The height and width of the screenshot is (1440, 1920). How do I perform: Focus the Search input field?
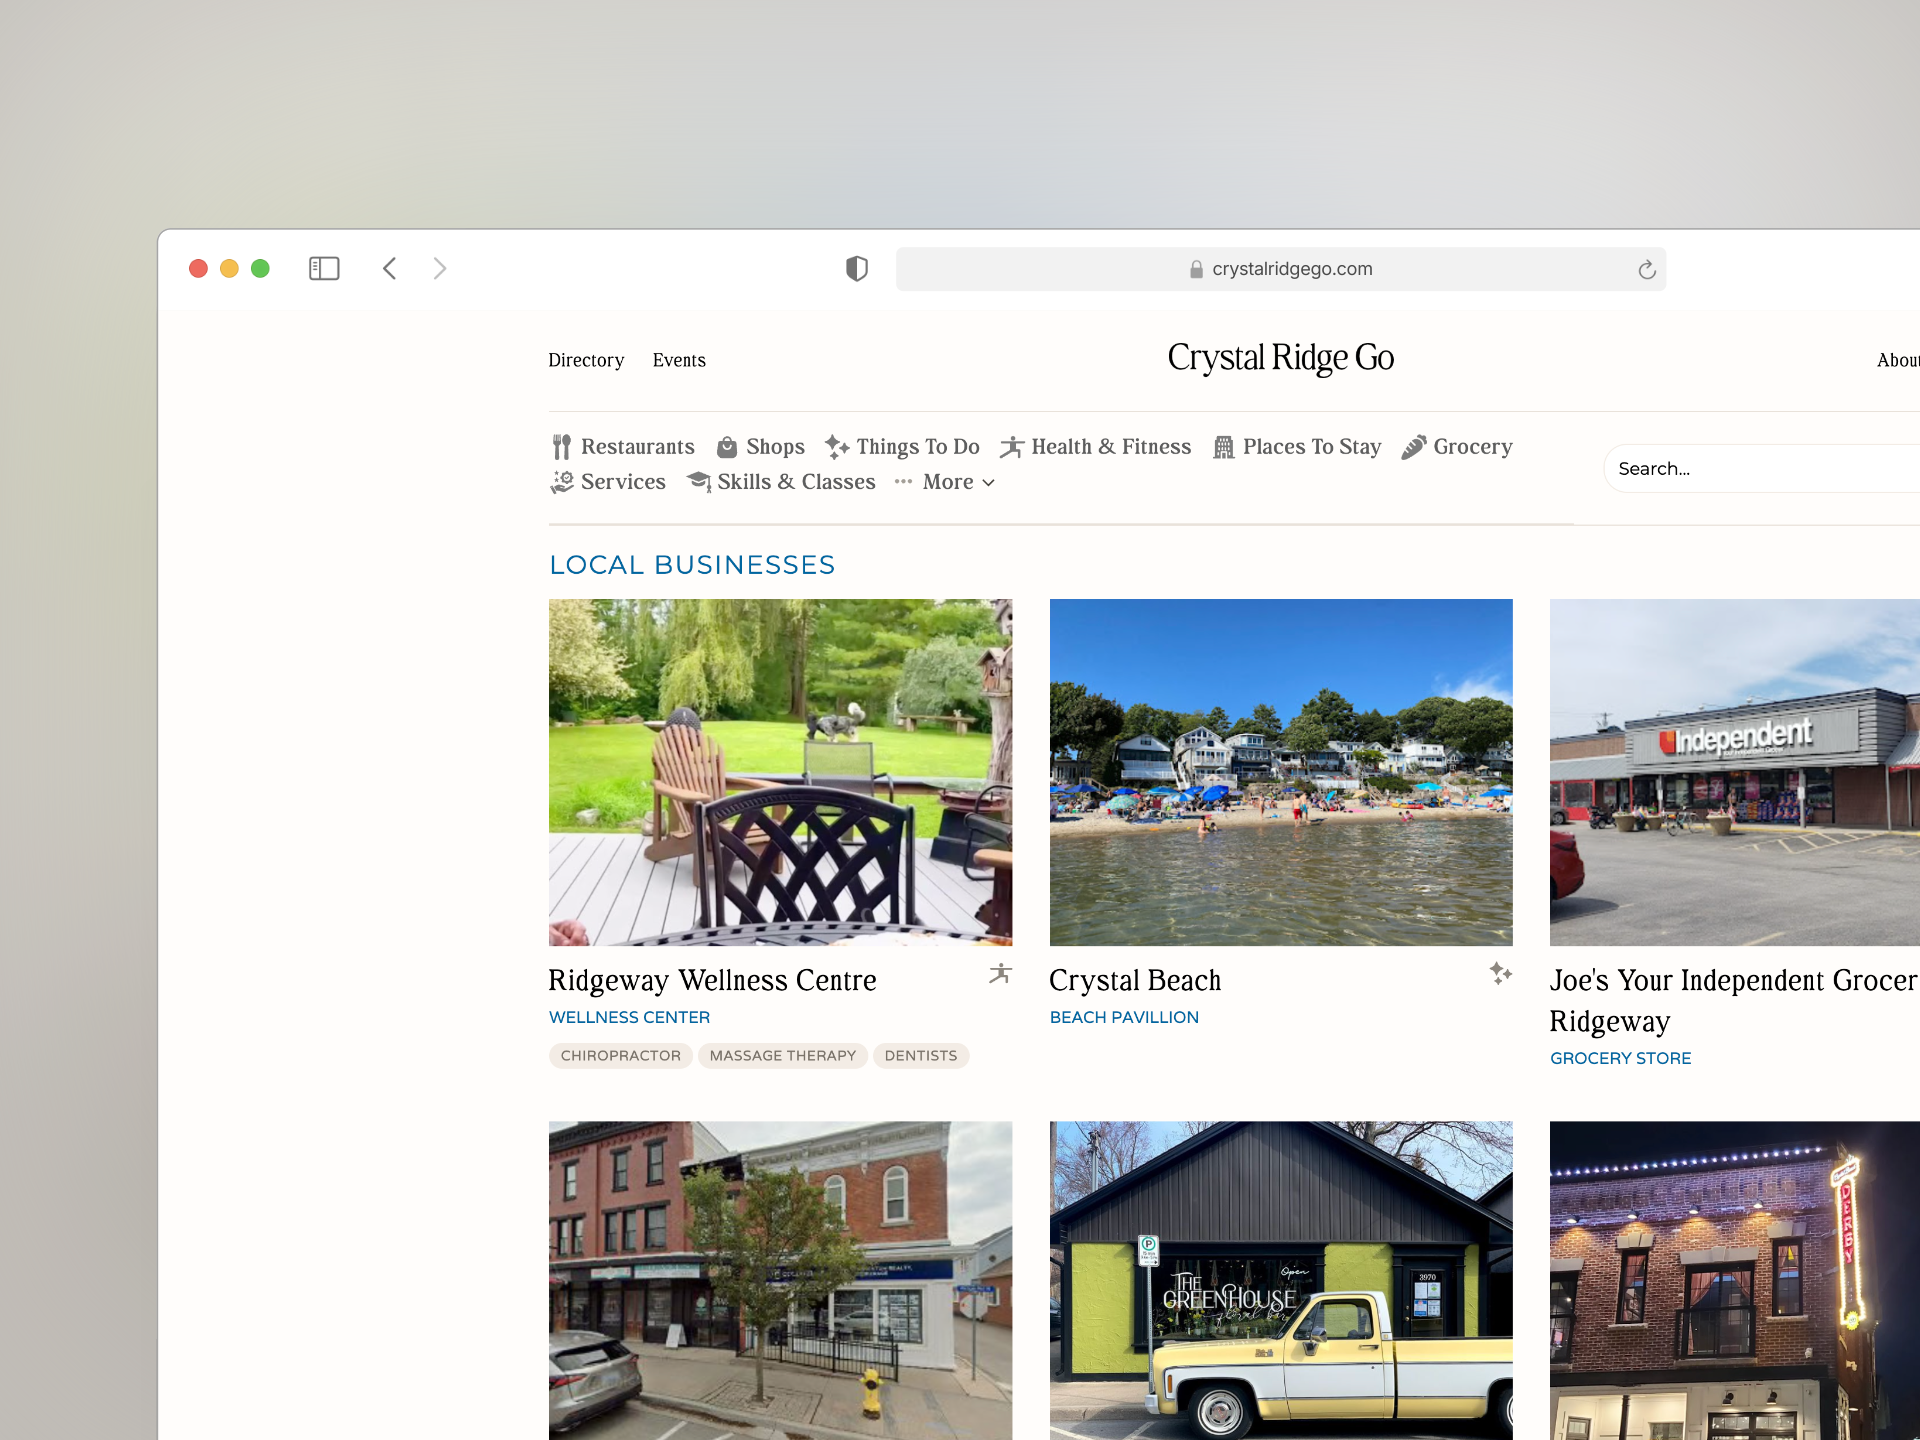(1762, 469)
